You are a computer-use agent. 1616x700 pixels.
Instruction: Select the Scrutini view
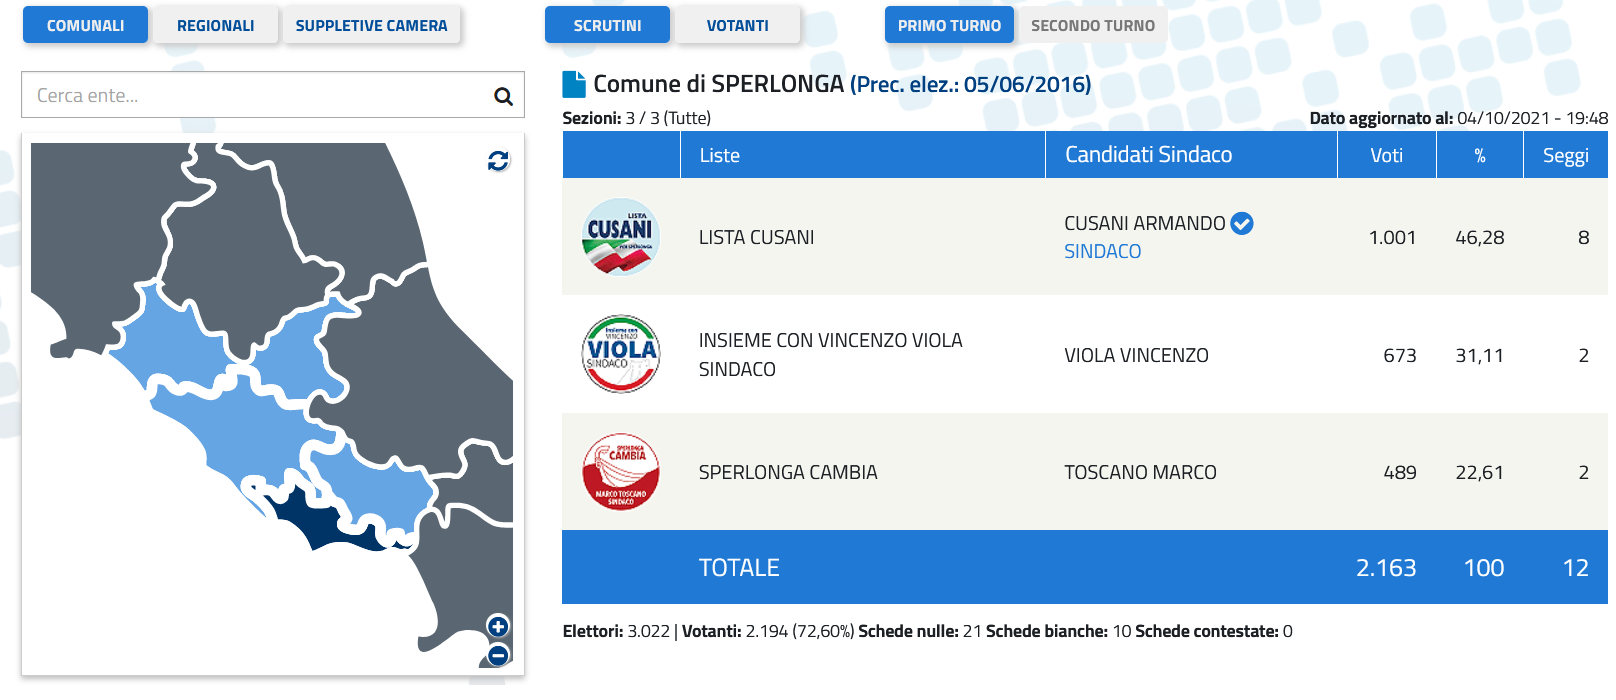[x=607, y=25]
